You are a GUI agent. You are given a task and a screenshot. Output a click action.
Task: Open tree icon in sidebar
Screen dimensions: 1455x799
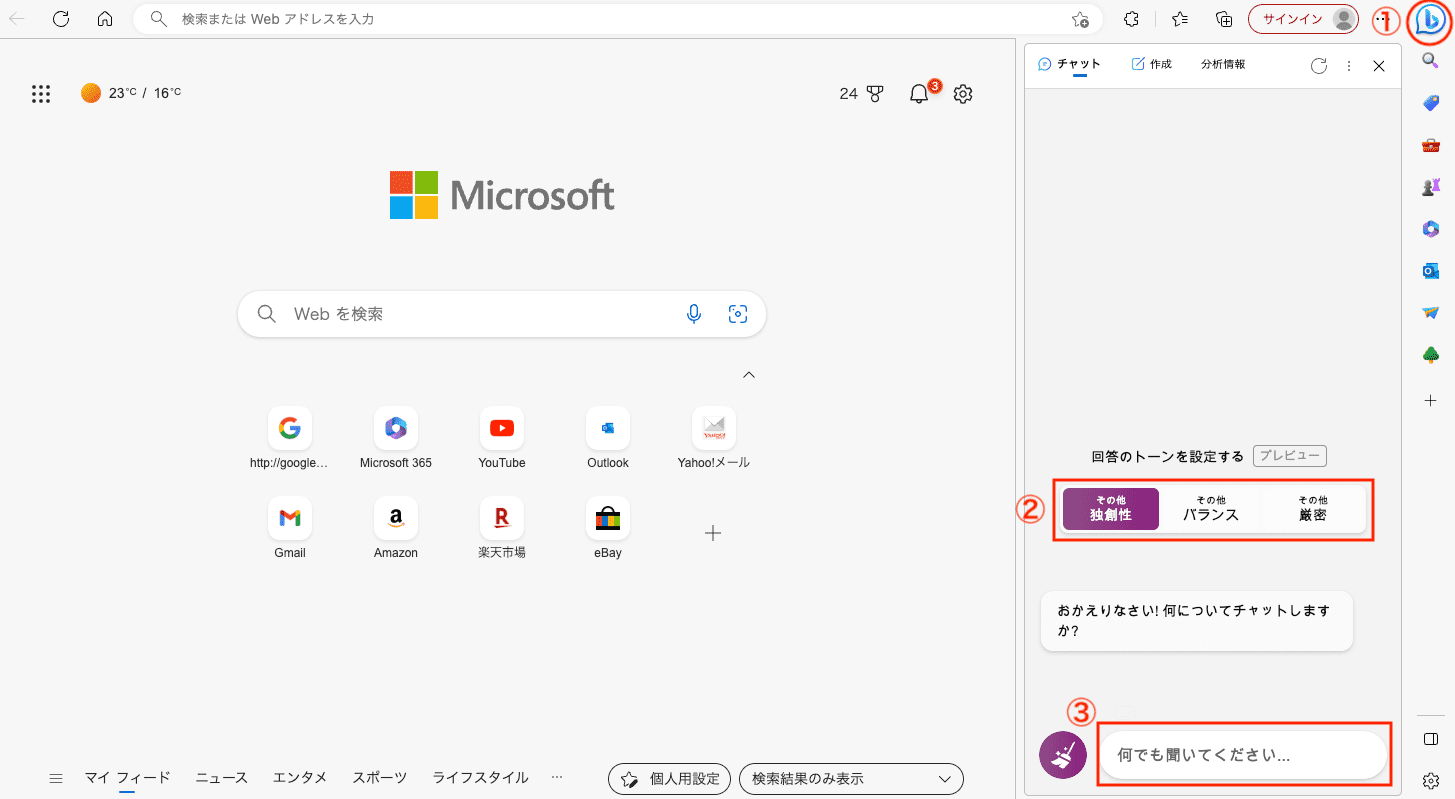click(x=1431, y=355)
